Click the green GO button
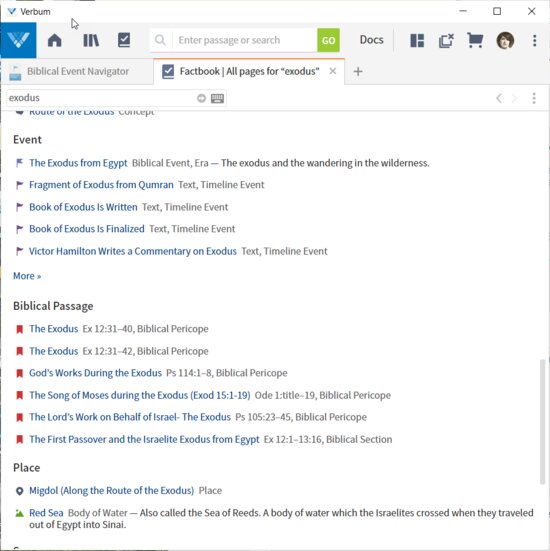Screen dimensions: 550x551 point(328,40)
